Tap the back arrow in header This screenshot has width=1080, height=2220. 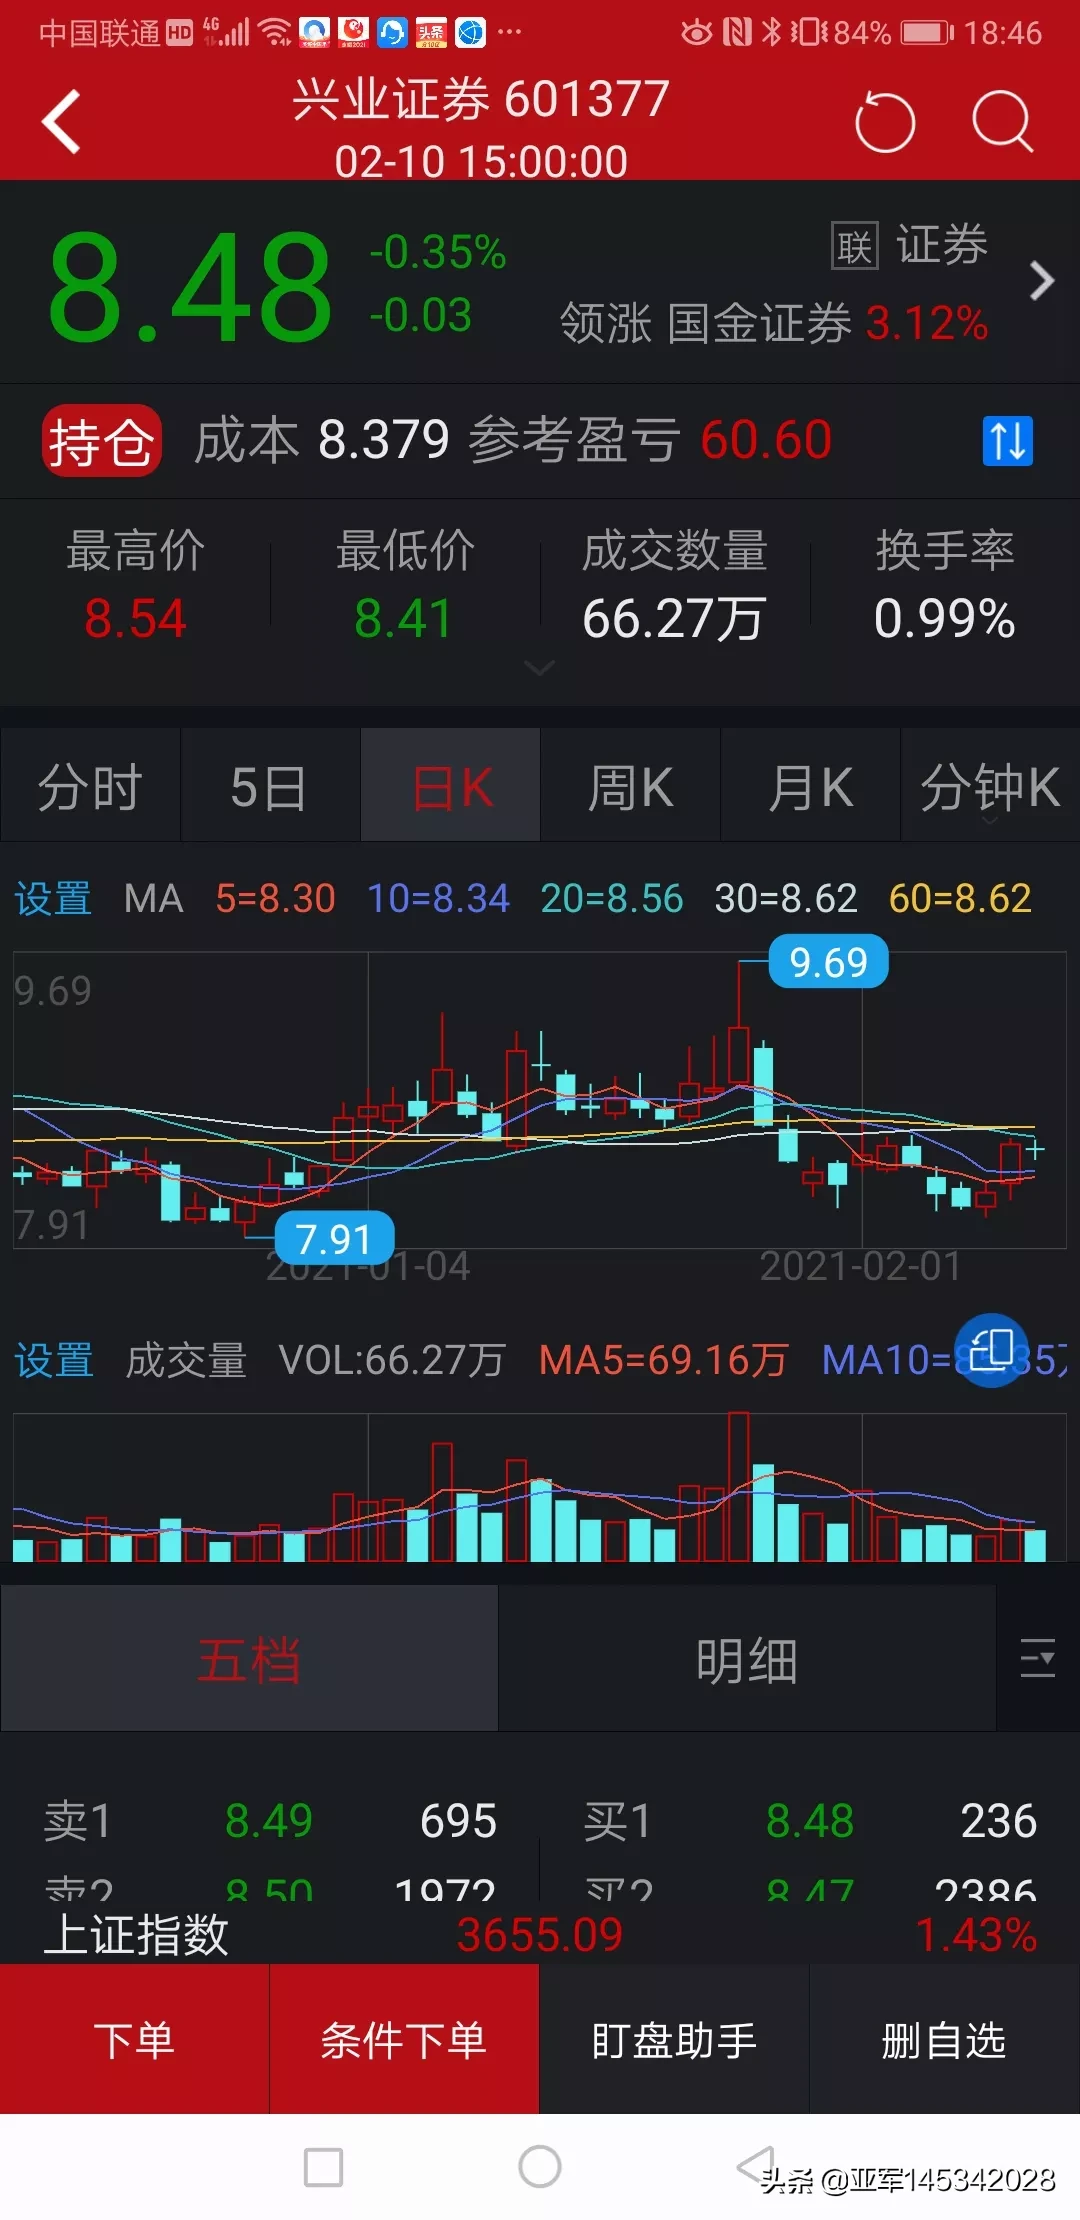click(62, 122)
